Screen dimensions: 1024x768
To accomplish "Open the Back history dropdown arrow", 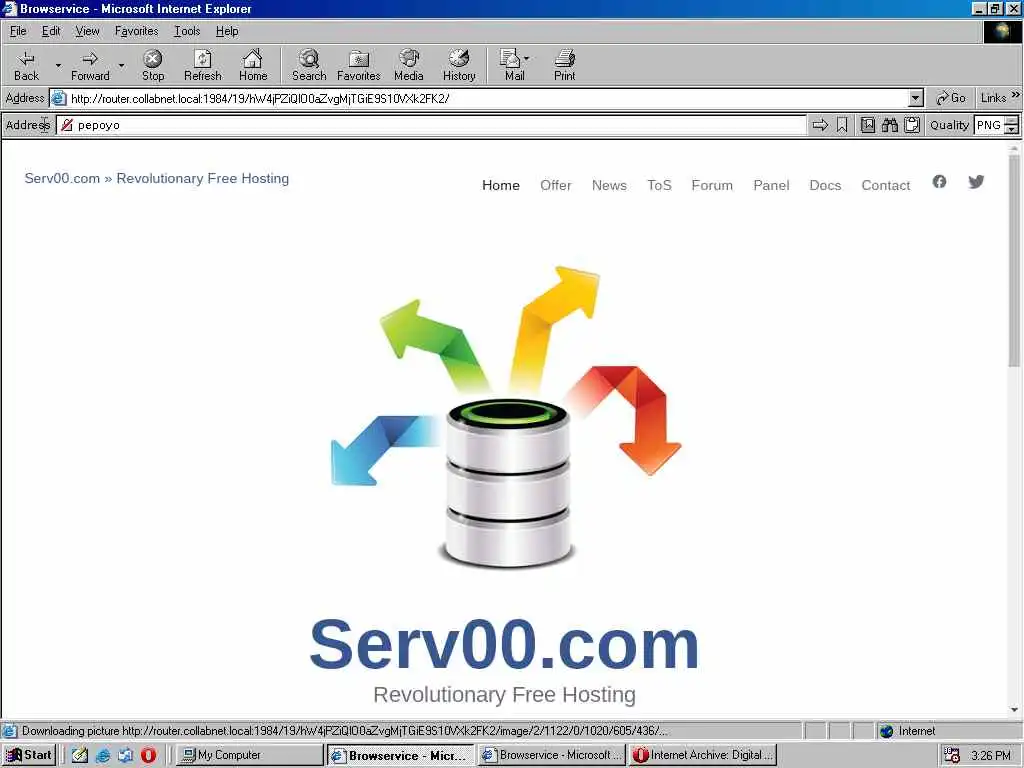I will point(58,65).
